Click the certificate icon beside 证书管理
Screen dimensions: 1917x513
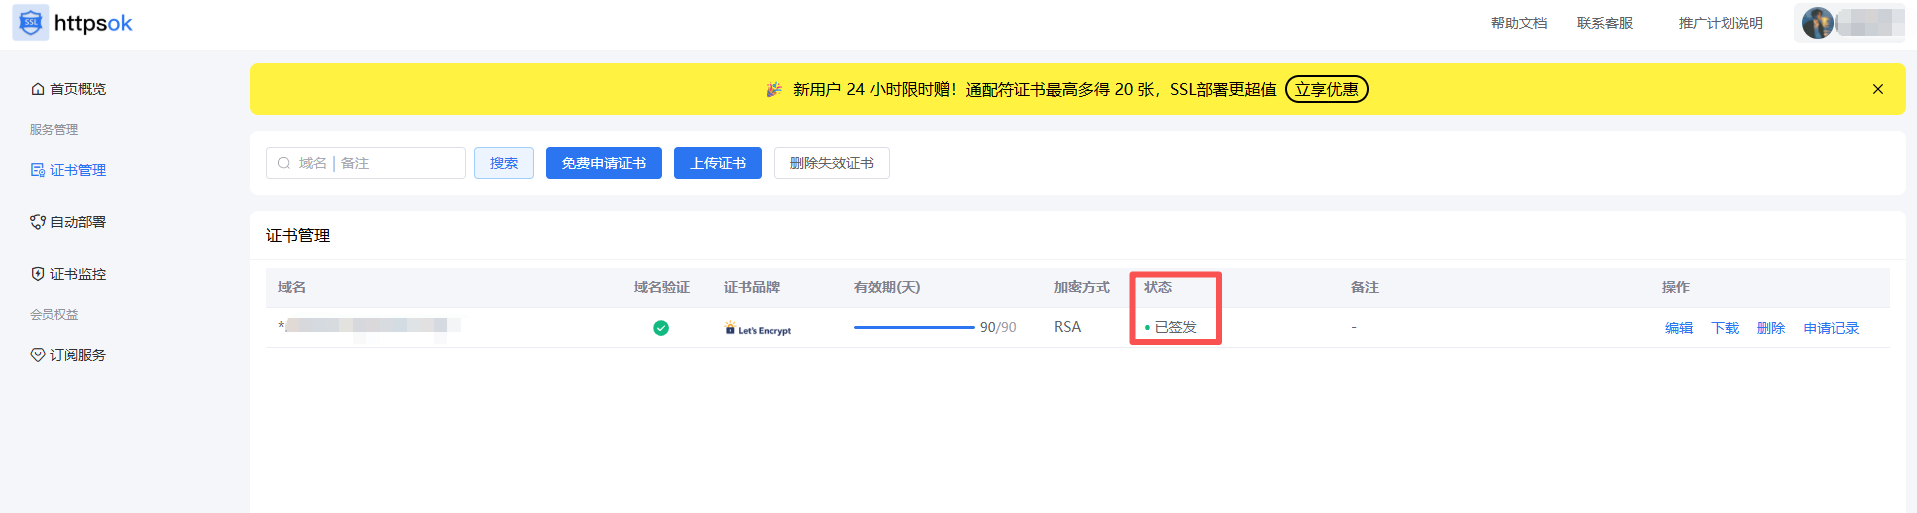coord(38,170)
